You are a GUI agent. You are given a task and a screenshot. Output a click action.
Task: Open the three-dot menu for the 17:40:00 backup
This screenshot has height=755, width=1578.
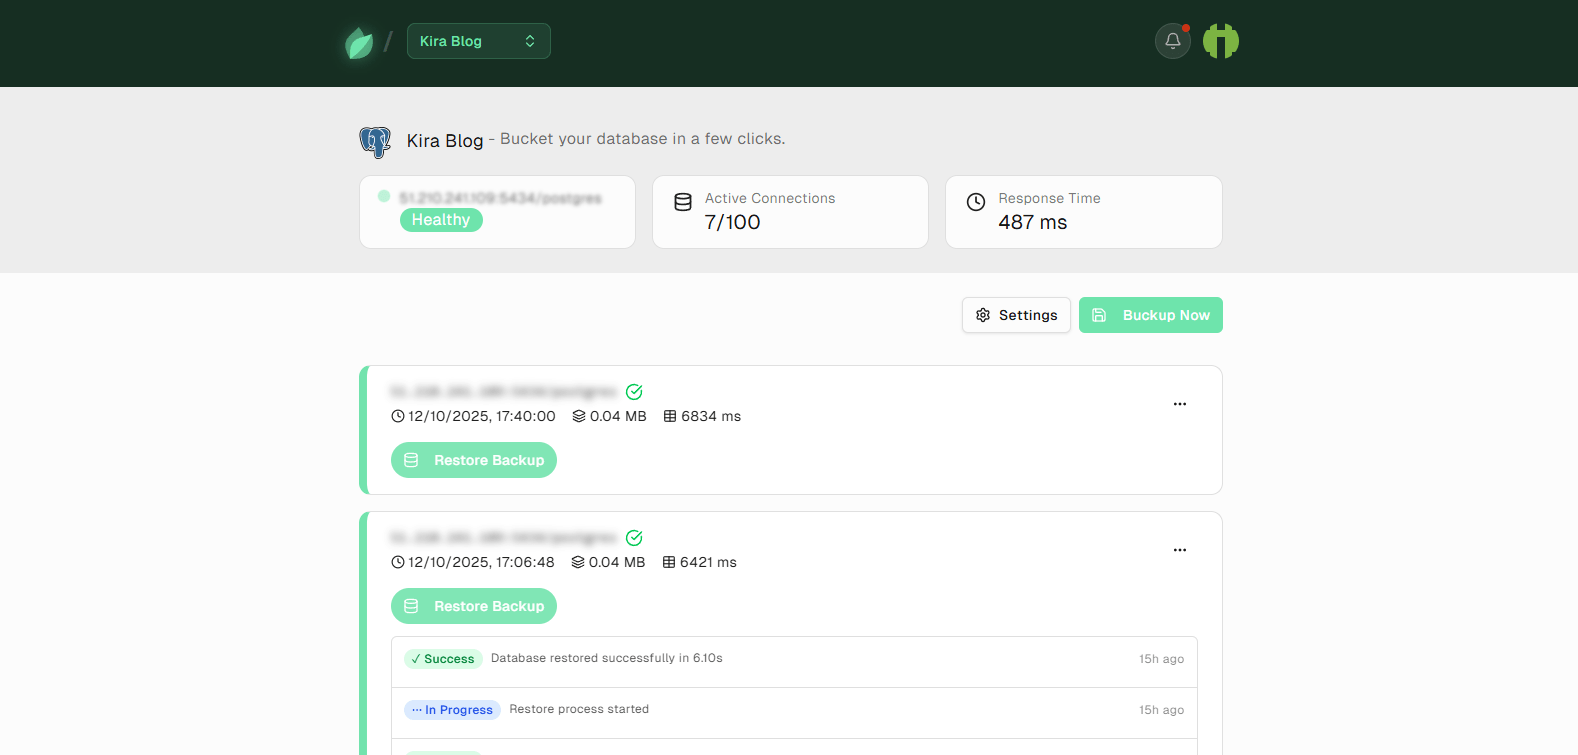tap(1179, 404)
